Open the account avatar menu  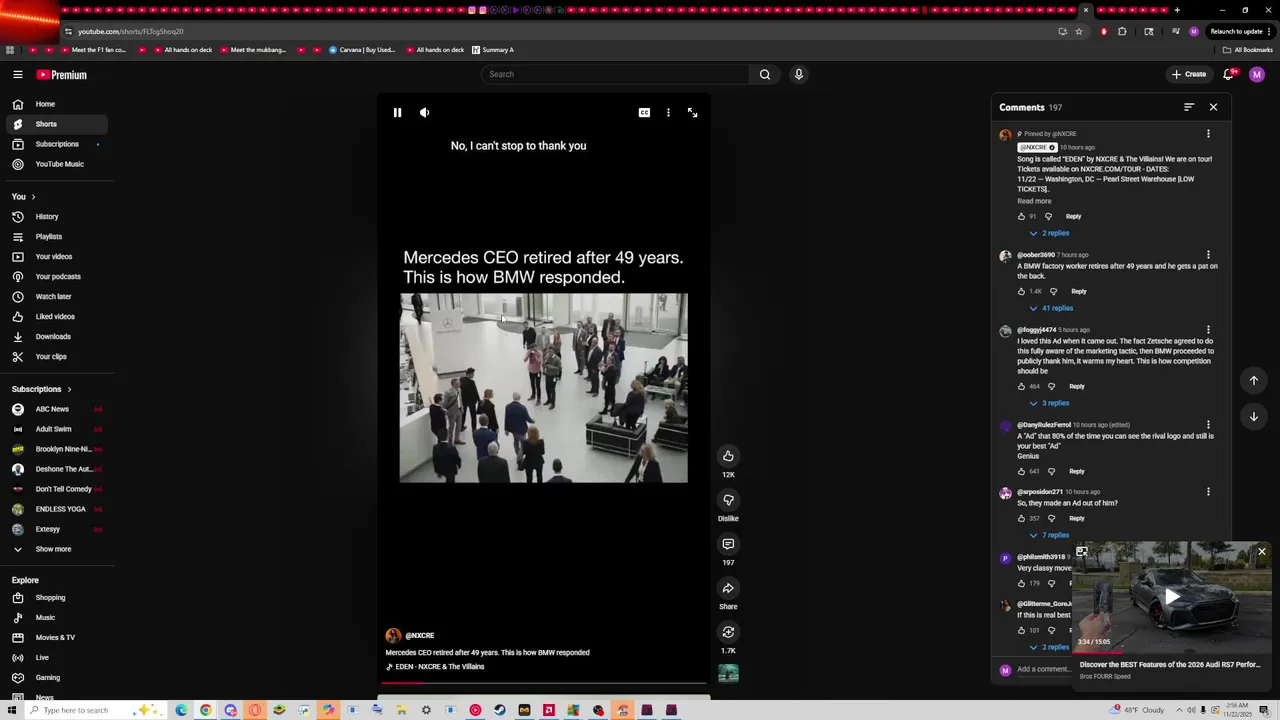(1257, 74)
